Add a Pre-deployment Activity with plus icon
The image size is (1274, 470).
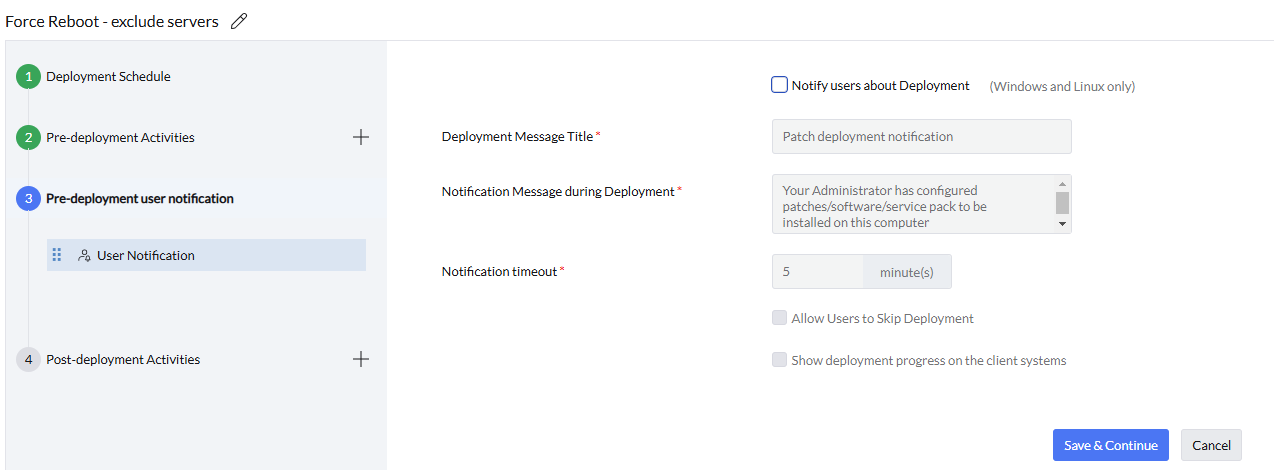(x=361, y=137)
